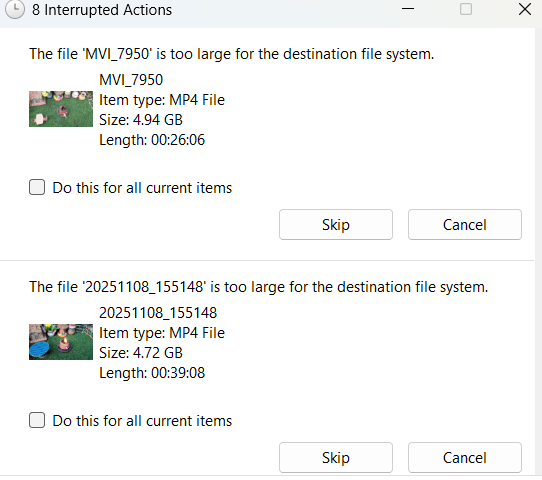This screenshot has width=542, height=480.
Task: Click the MVI_7950 video thumbnail
Action: [x=61, y=109]
